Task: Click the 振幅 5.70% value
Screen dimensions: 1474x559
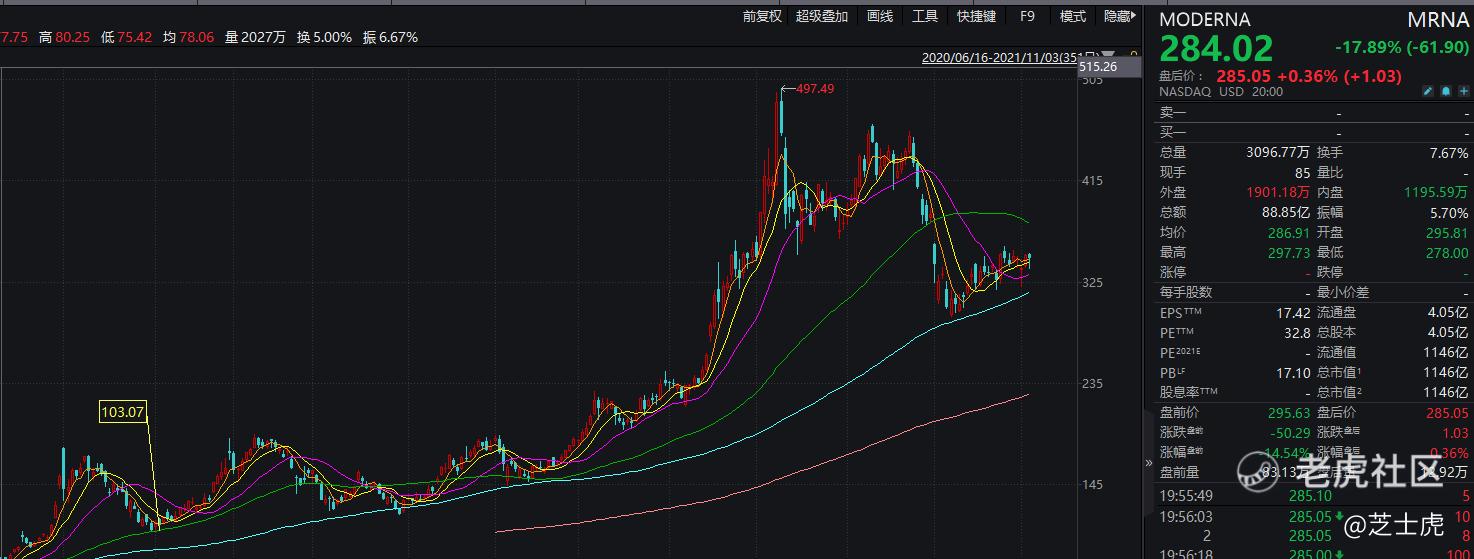Action: [1450, 213]
